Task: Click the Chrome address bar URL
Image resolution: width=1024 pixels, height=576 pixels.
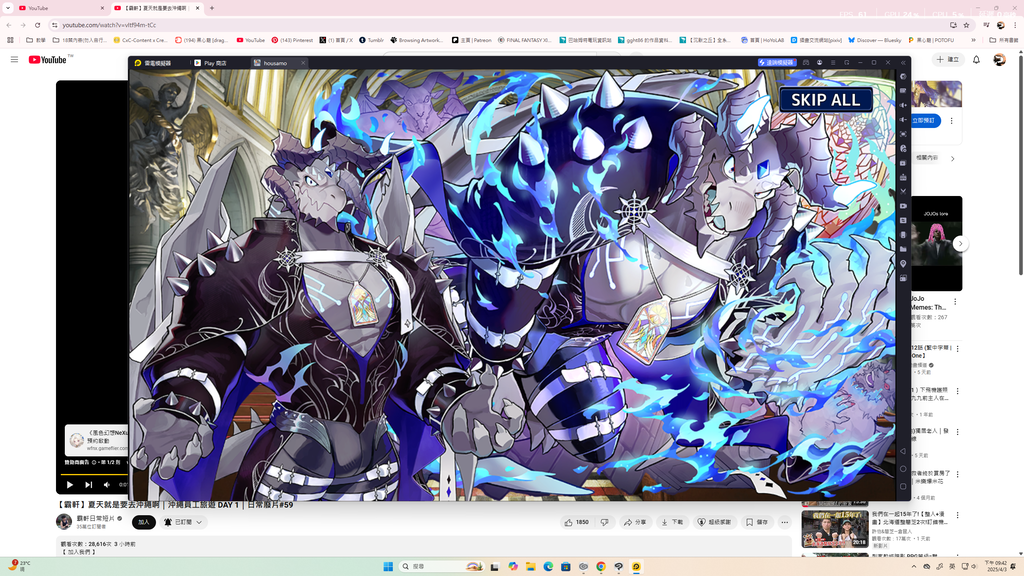Action: point(110,25)
